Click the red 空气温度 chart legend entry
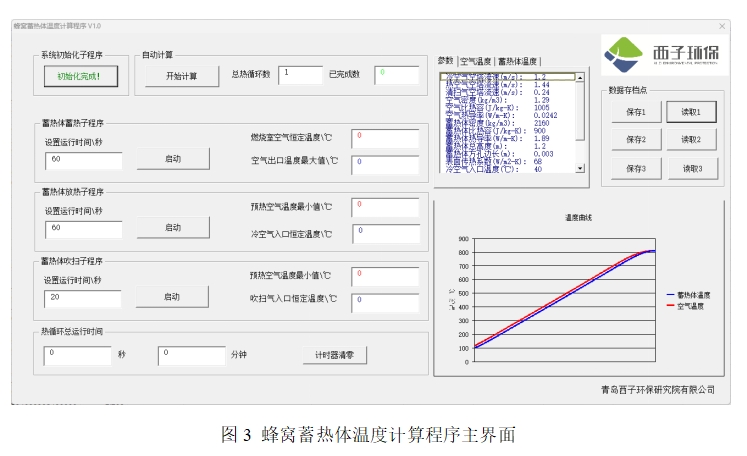The image size is (747, 456). tap(686, 306)
